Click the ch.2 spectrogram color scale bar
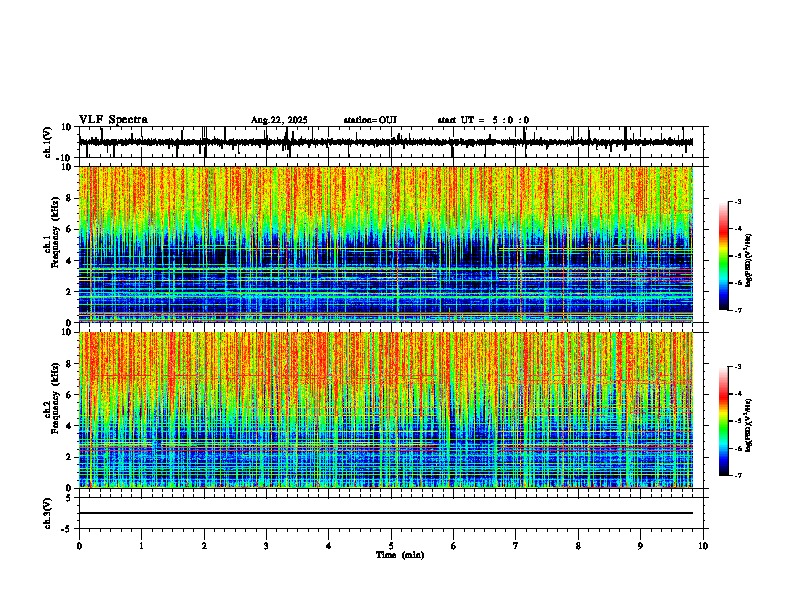The height and width of the screenshot is (612, 792). coord(724,421)
